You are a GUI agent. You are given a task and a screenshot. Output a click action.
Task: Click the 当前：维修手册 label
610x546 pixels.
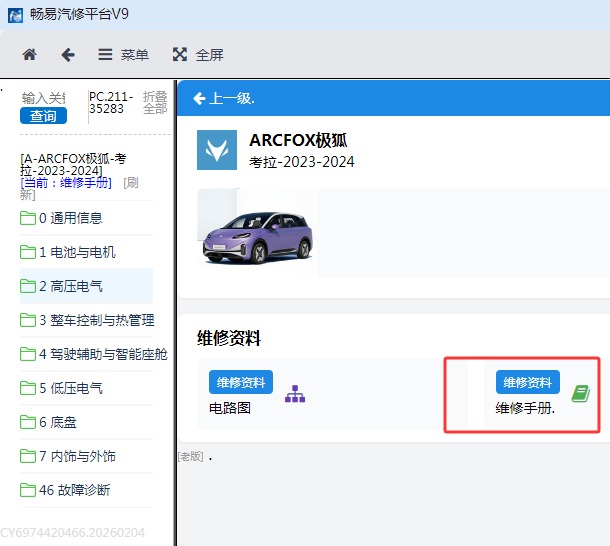tap(66, 183)
